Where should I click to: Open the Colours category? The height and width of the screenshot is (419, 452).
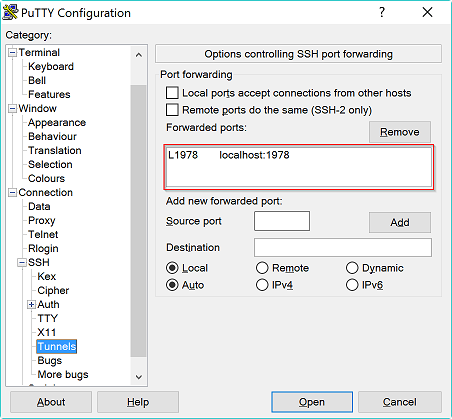(x=46, y=178)
